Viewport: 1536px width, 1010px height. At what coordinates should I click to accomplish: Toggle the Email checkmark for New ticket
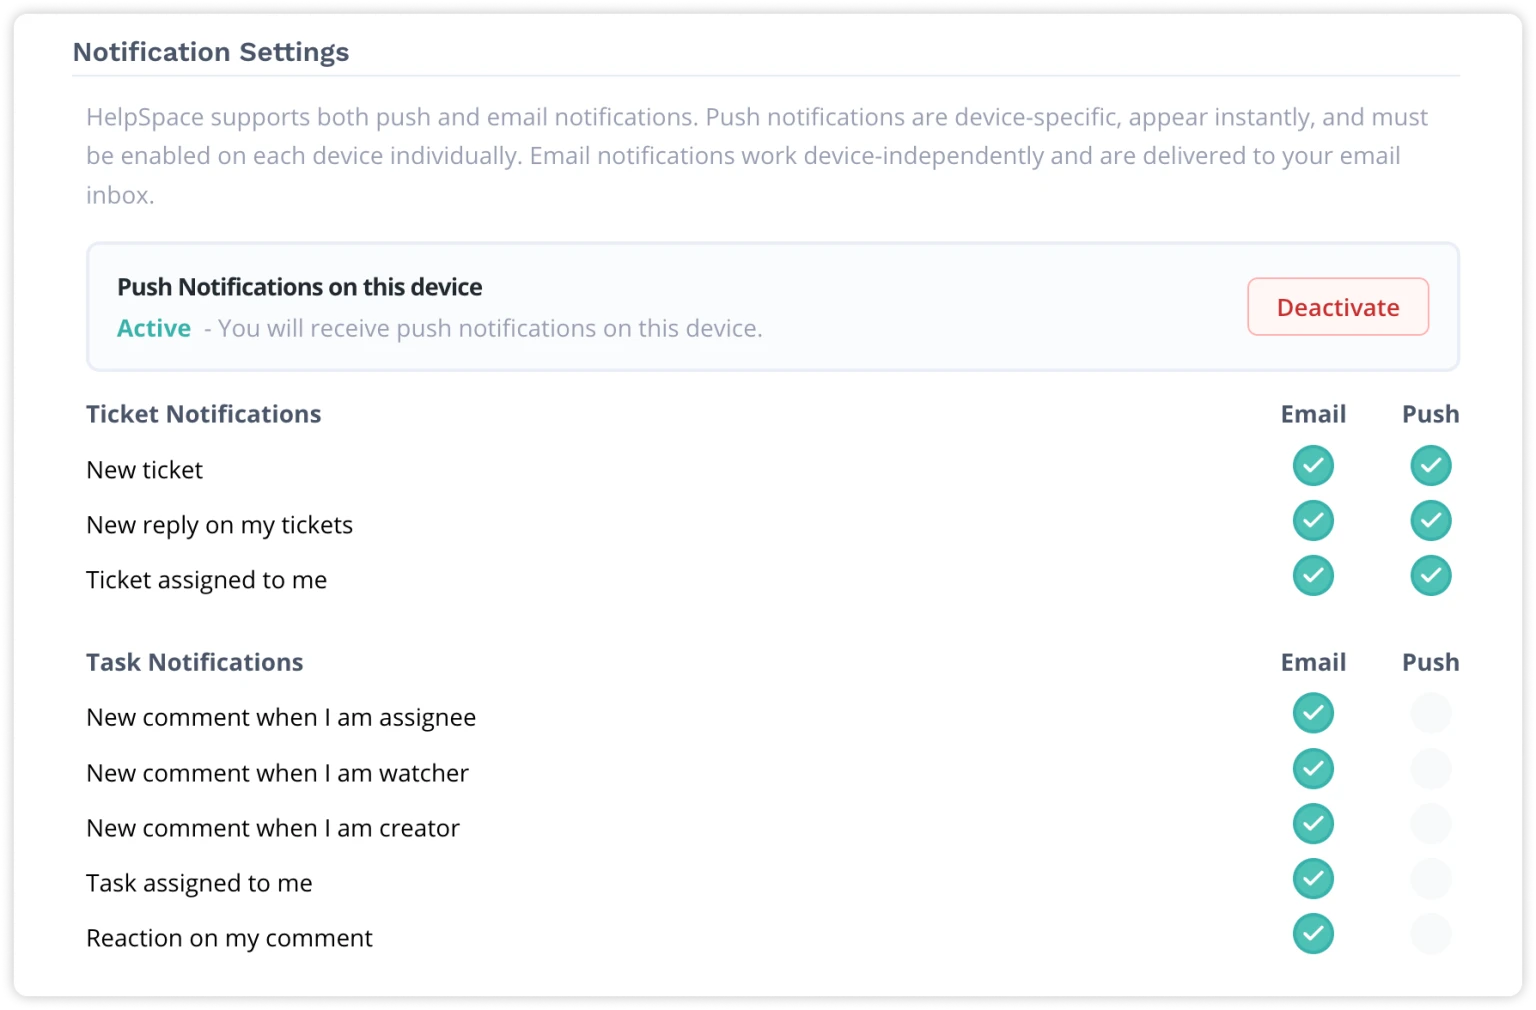(x=1313, y=465)
